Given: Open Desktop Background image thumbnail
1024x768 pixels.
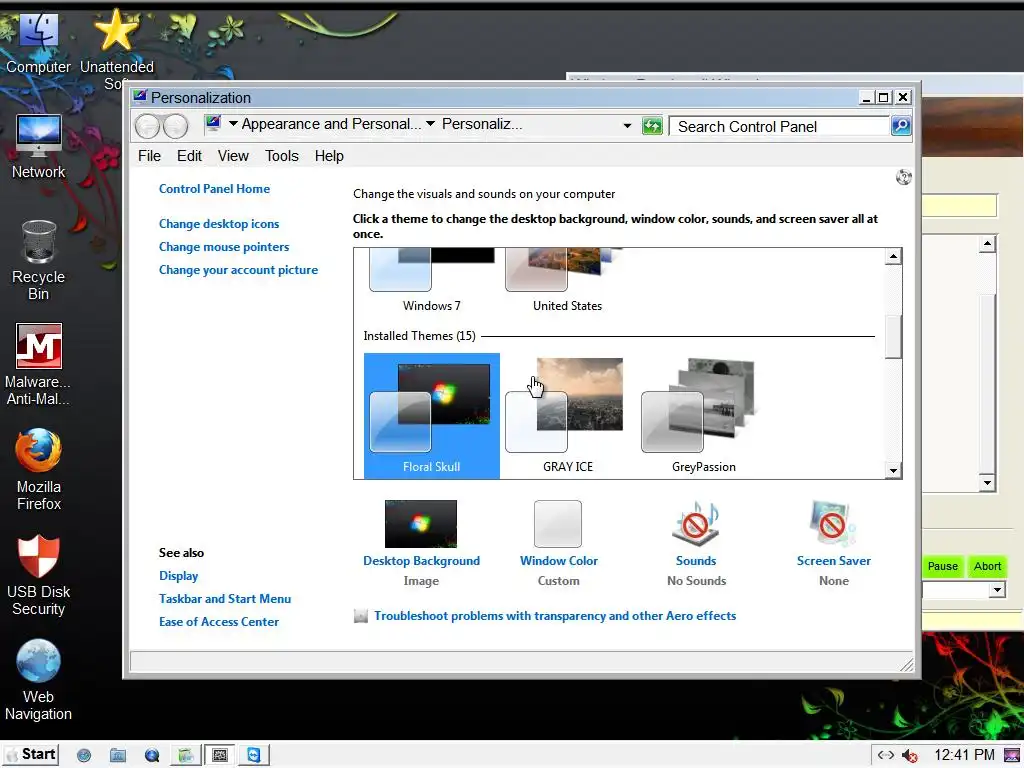Looking at the screenshot, I should click(x=421, y=524).
